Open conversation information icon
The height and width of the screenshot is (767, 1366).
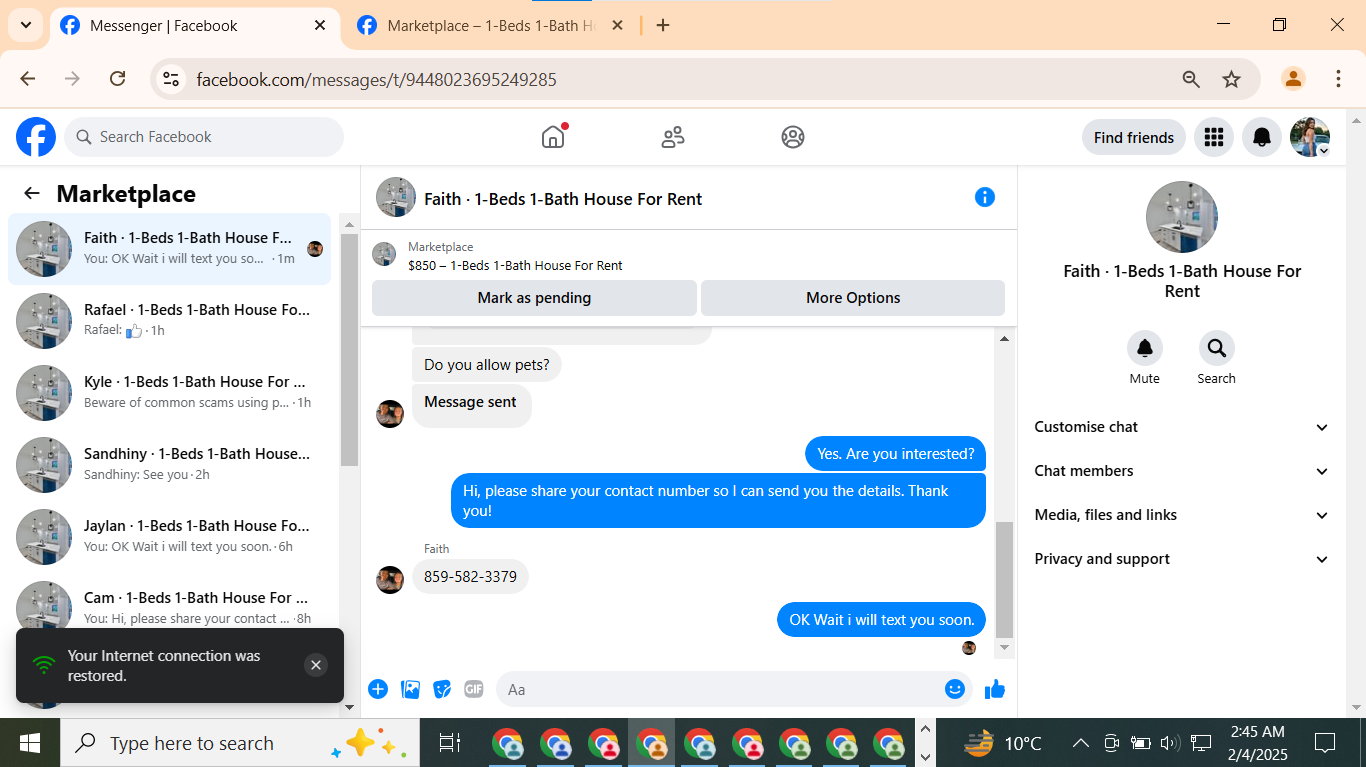(x=985, y=197)
